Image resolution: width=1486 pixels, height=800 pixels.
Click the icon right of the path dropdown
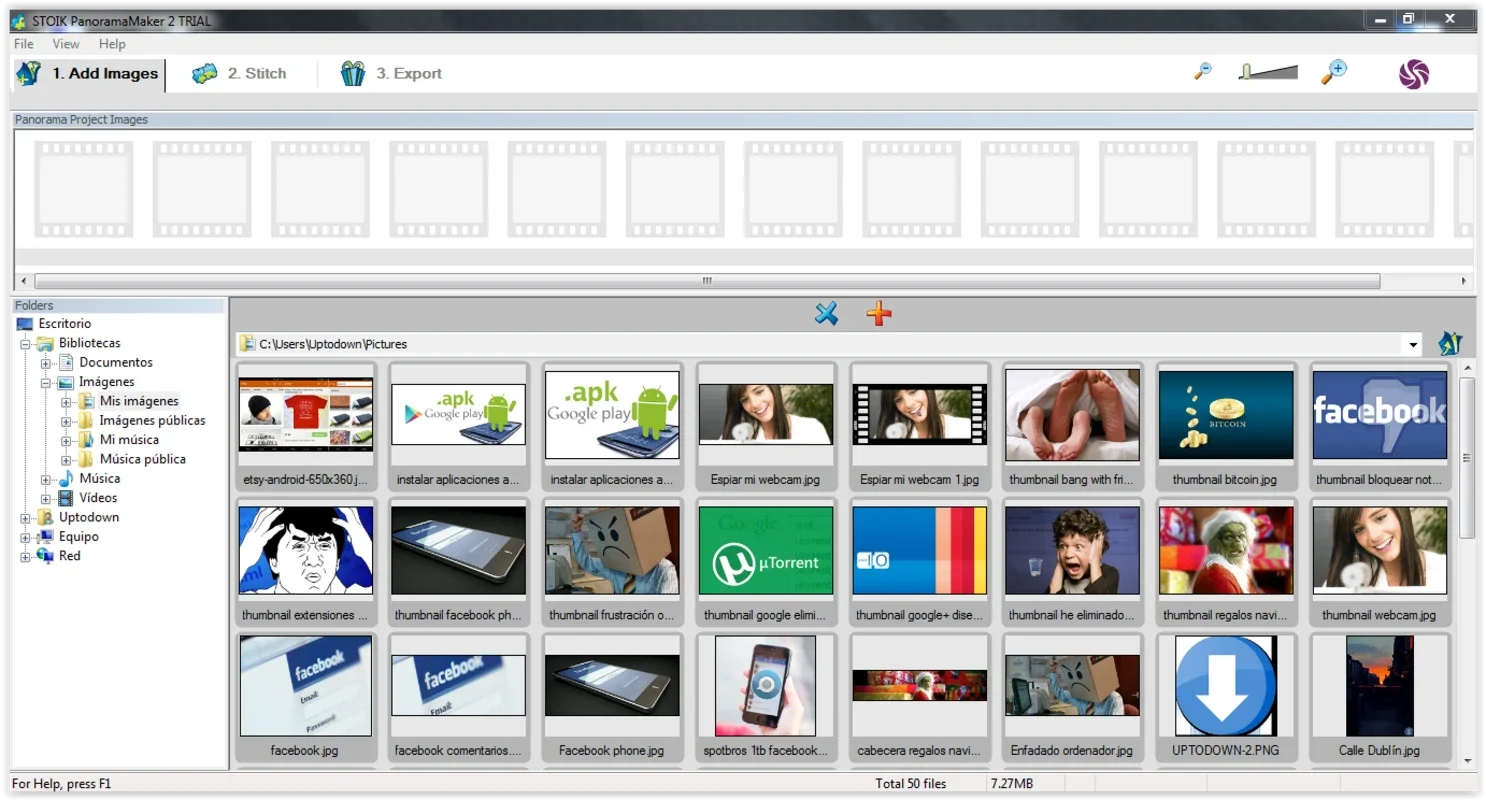pyautogui.click(x=1450, y=344)
